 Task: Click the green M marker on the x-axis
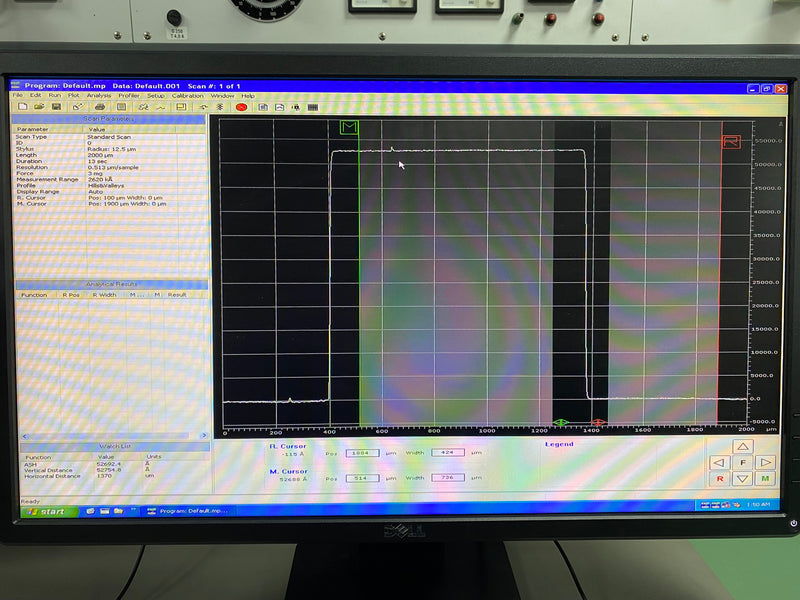(x=561, y=422)
